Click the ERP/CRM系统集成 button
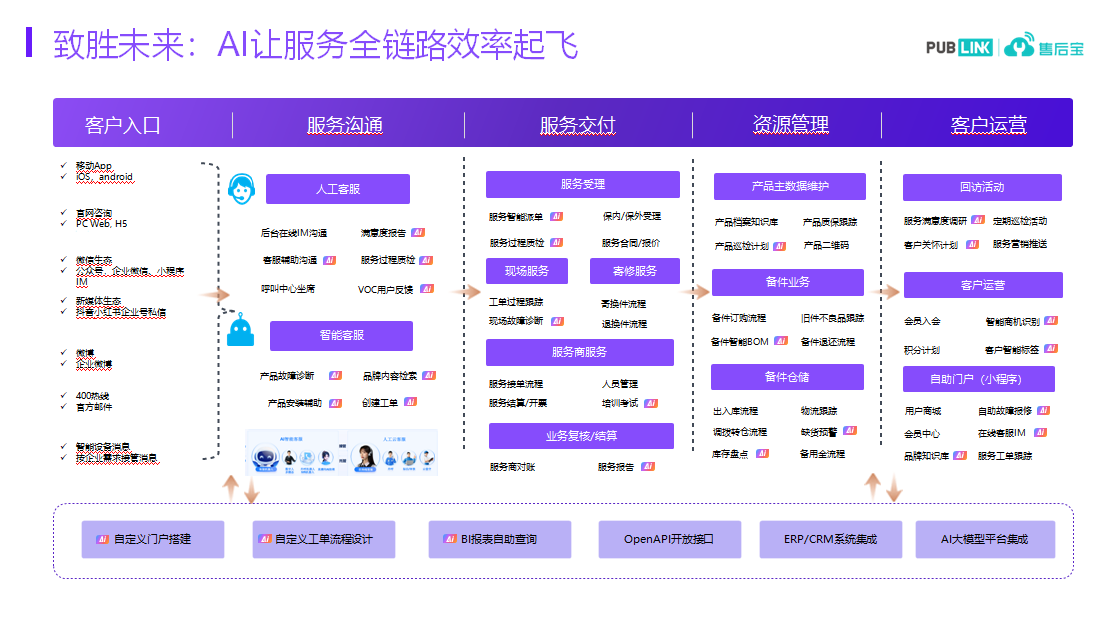Image resolution: width=1116 pixels, height=627 pixels. click(829, 539)
